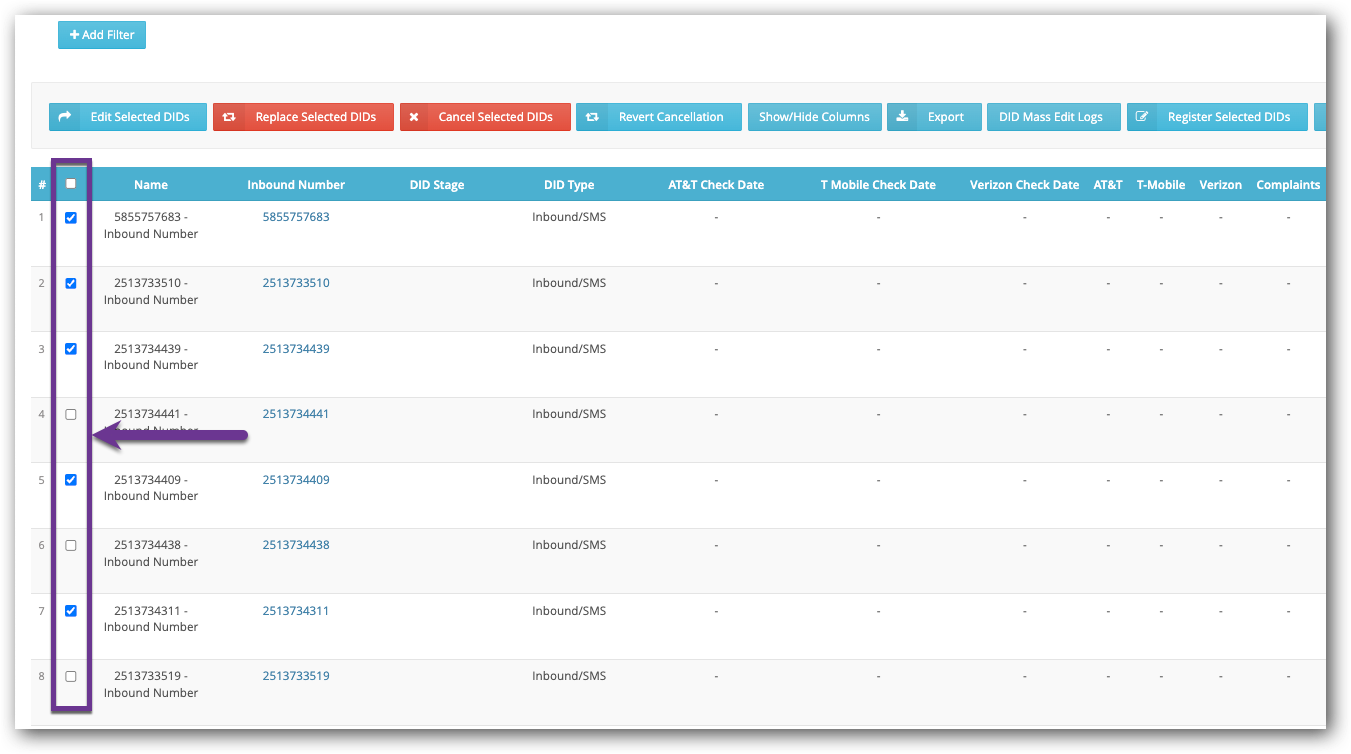Click name cell '2513734311 - Inbound Number'
The width and height of the screenshot is (1351, 754).
coord(151,619)
